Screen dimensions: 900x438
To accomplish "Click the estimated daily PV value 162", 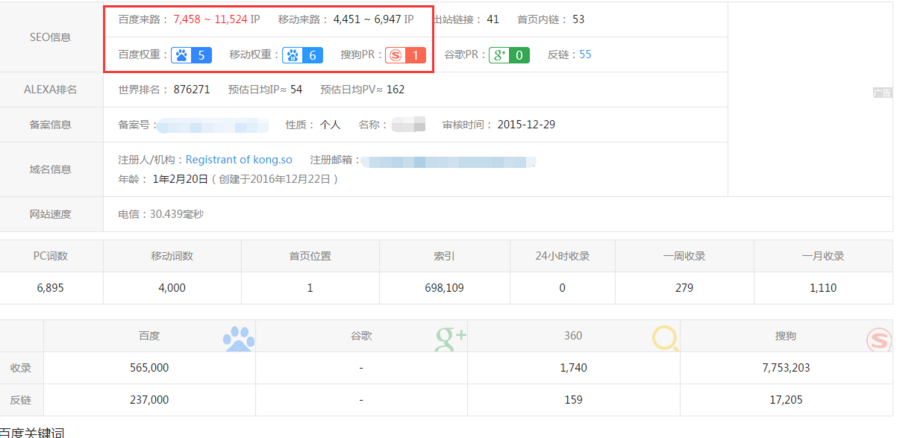I will [x=395, y=90].
